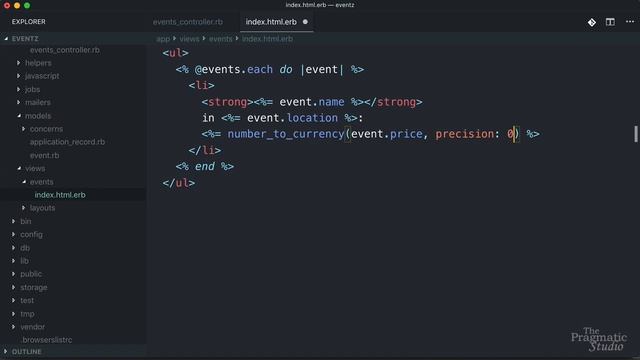Click the precision keyword in code
Image resolution: width=640 pixels, height=360 pixels.
(x=464, y=134)
